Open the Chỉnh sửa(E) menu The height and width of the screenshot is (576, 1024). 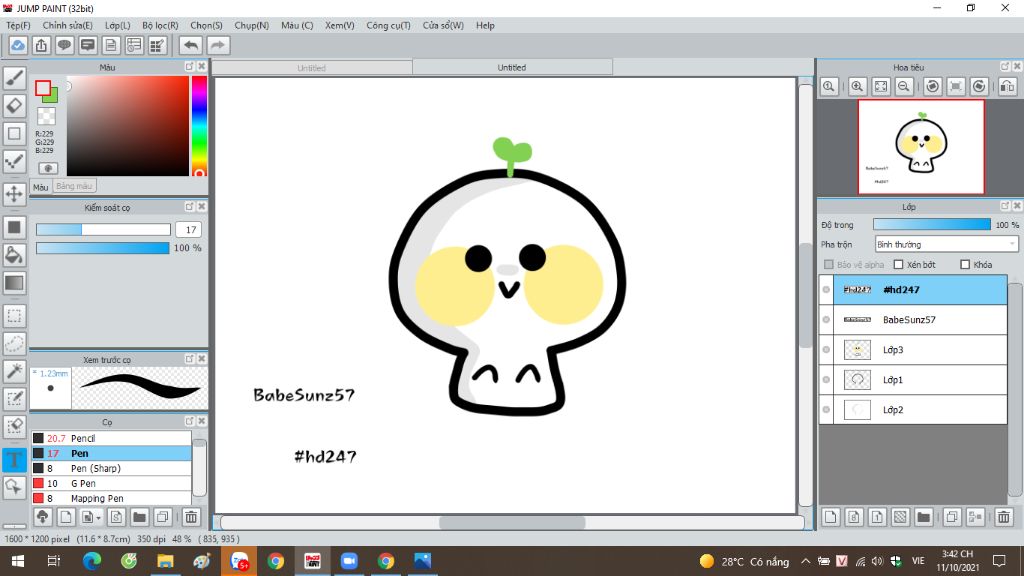[67, 25]
